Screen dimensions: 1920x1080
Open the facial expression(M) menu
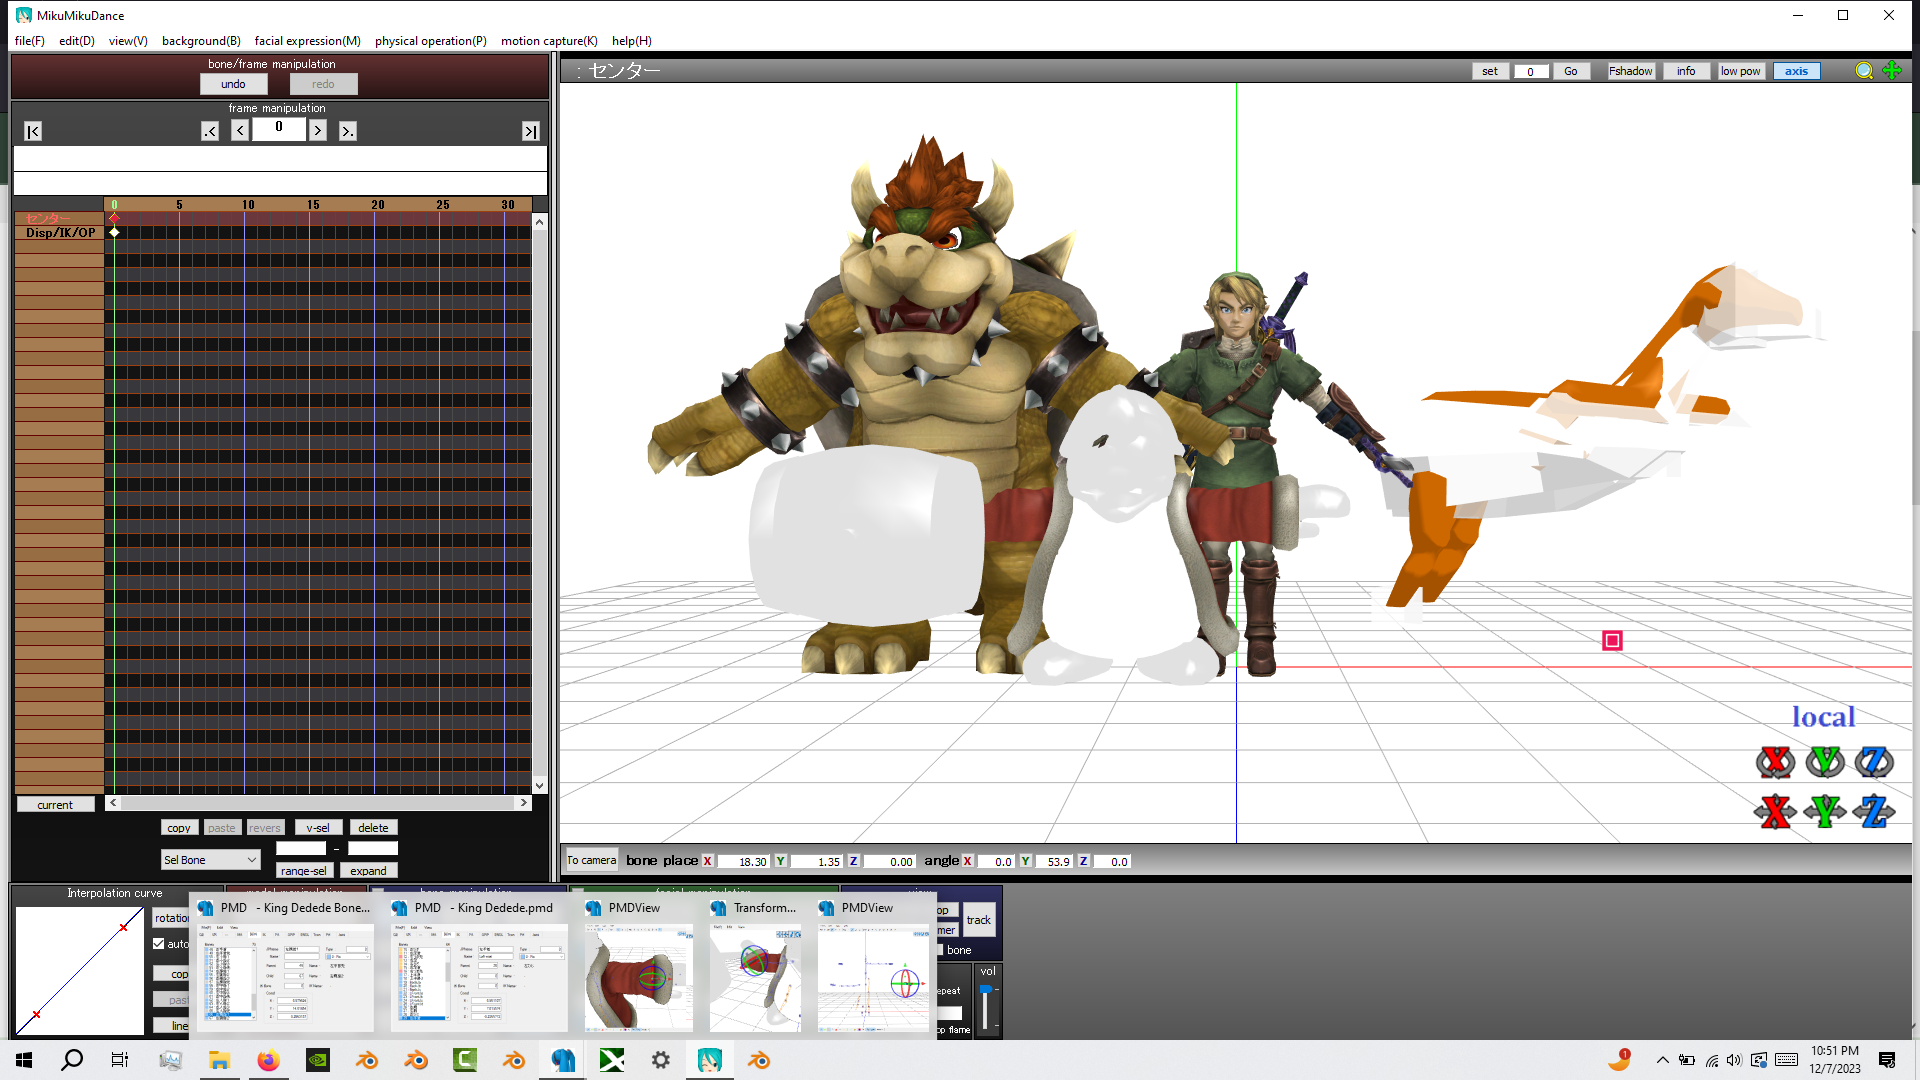point(307,41)
